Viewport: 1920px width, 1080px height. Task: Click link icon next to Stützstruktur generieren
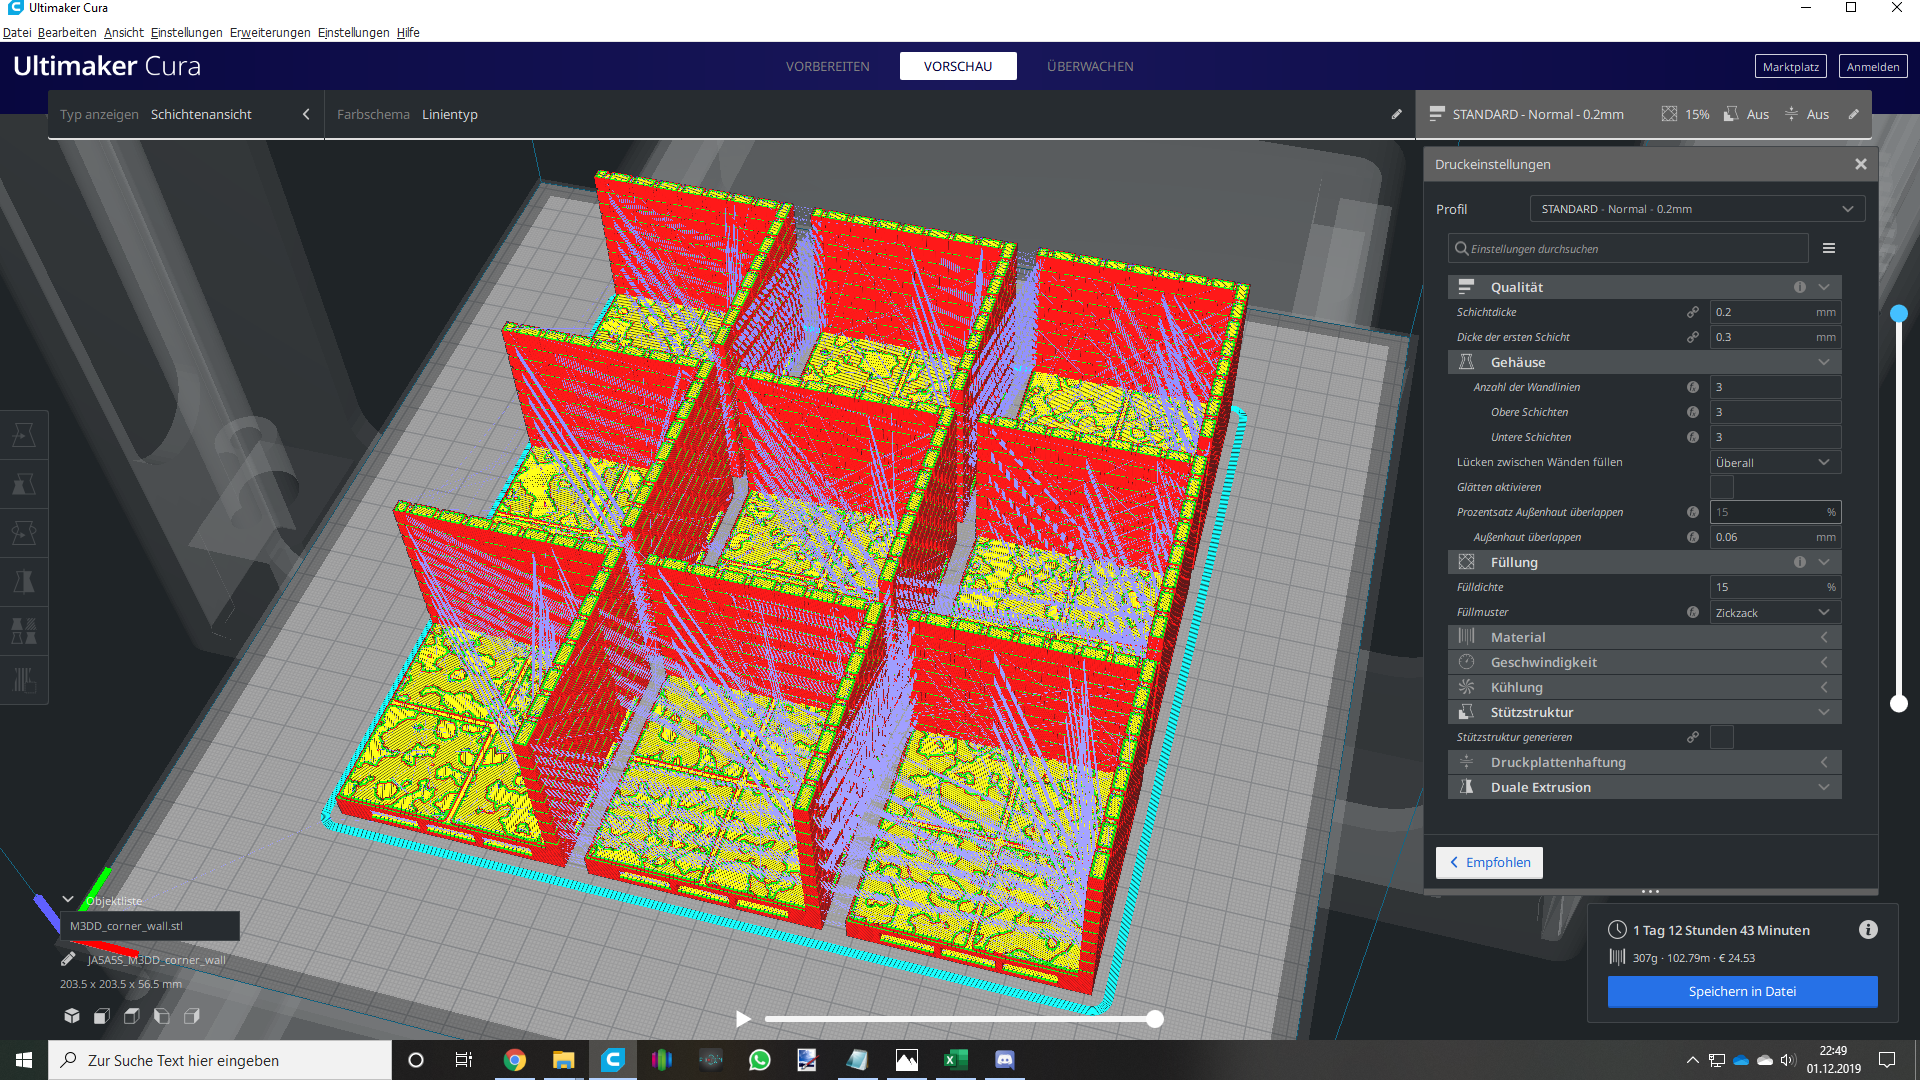tap(1693, 737)
